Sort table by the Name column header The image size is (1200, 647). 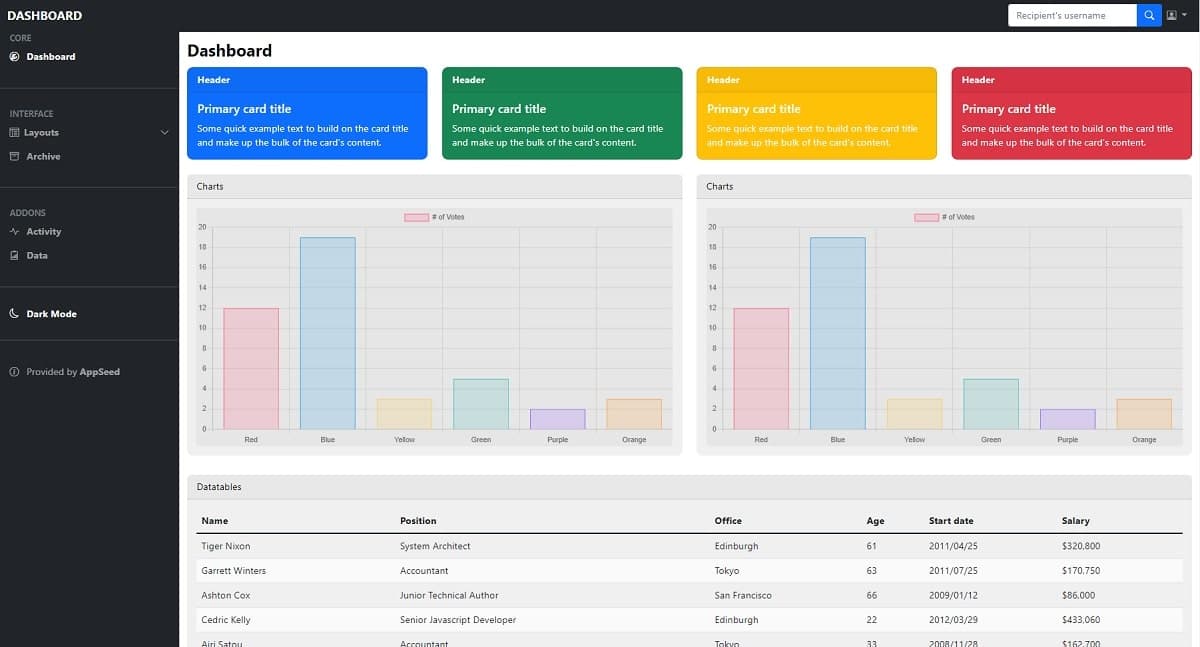pyautogui.click(x=214, y=521)
